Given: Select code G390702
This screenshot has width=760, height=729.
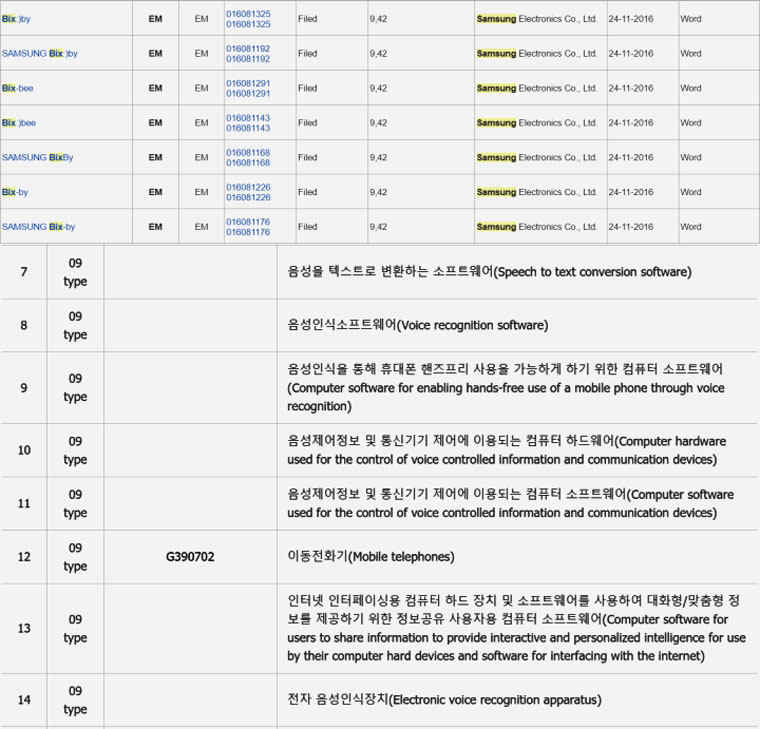Looking at the screenshot, I should click(x=190, y=556).
